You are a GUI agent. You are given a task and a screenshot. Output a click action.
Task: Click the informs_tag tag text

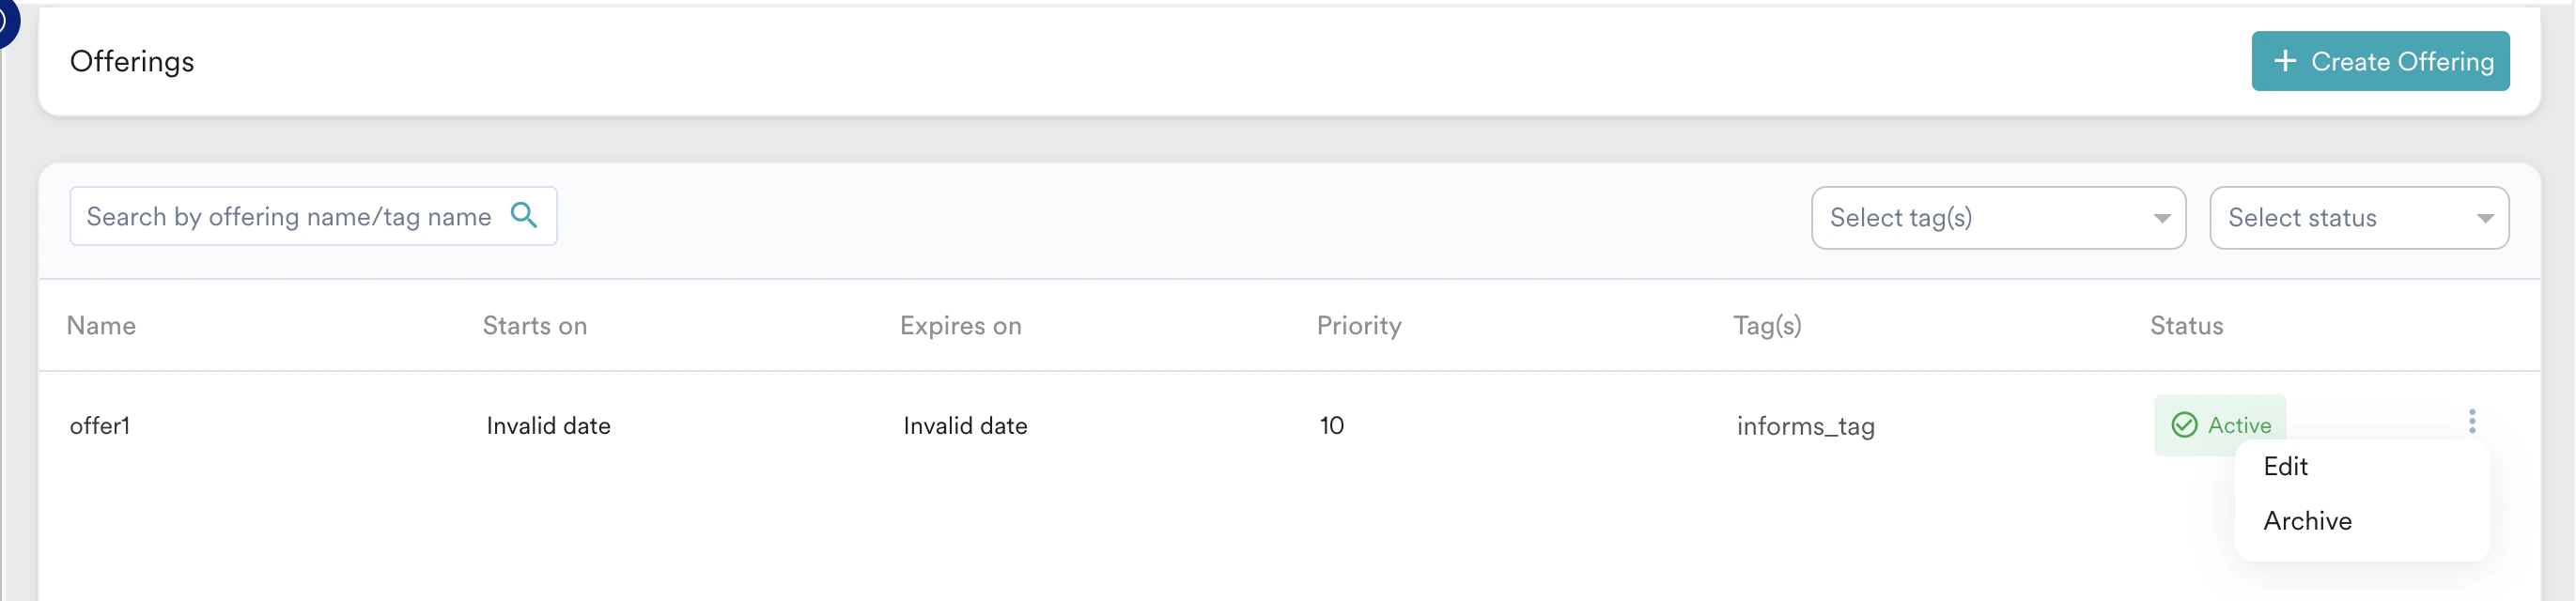tap(1805, 427)
